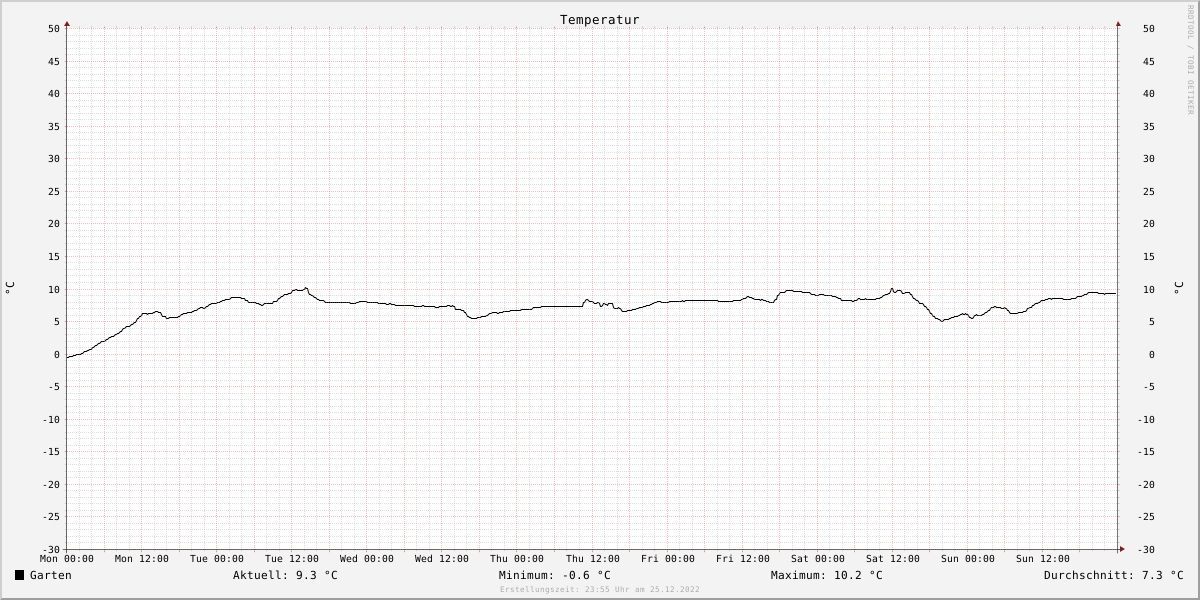Viewport: 1200px width, 600px height.
Task: Click the 'Mon 00:00' time axis label
Action: 67,559
